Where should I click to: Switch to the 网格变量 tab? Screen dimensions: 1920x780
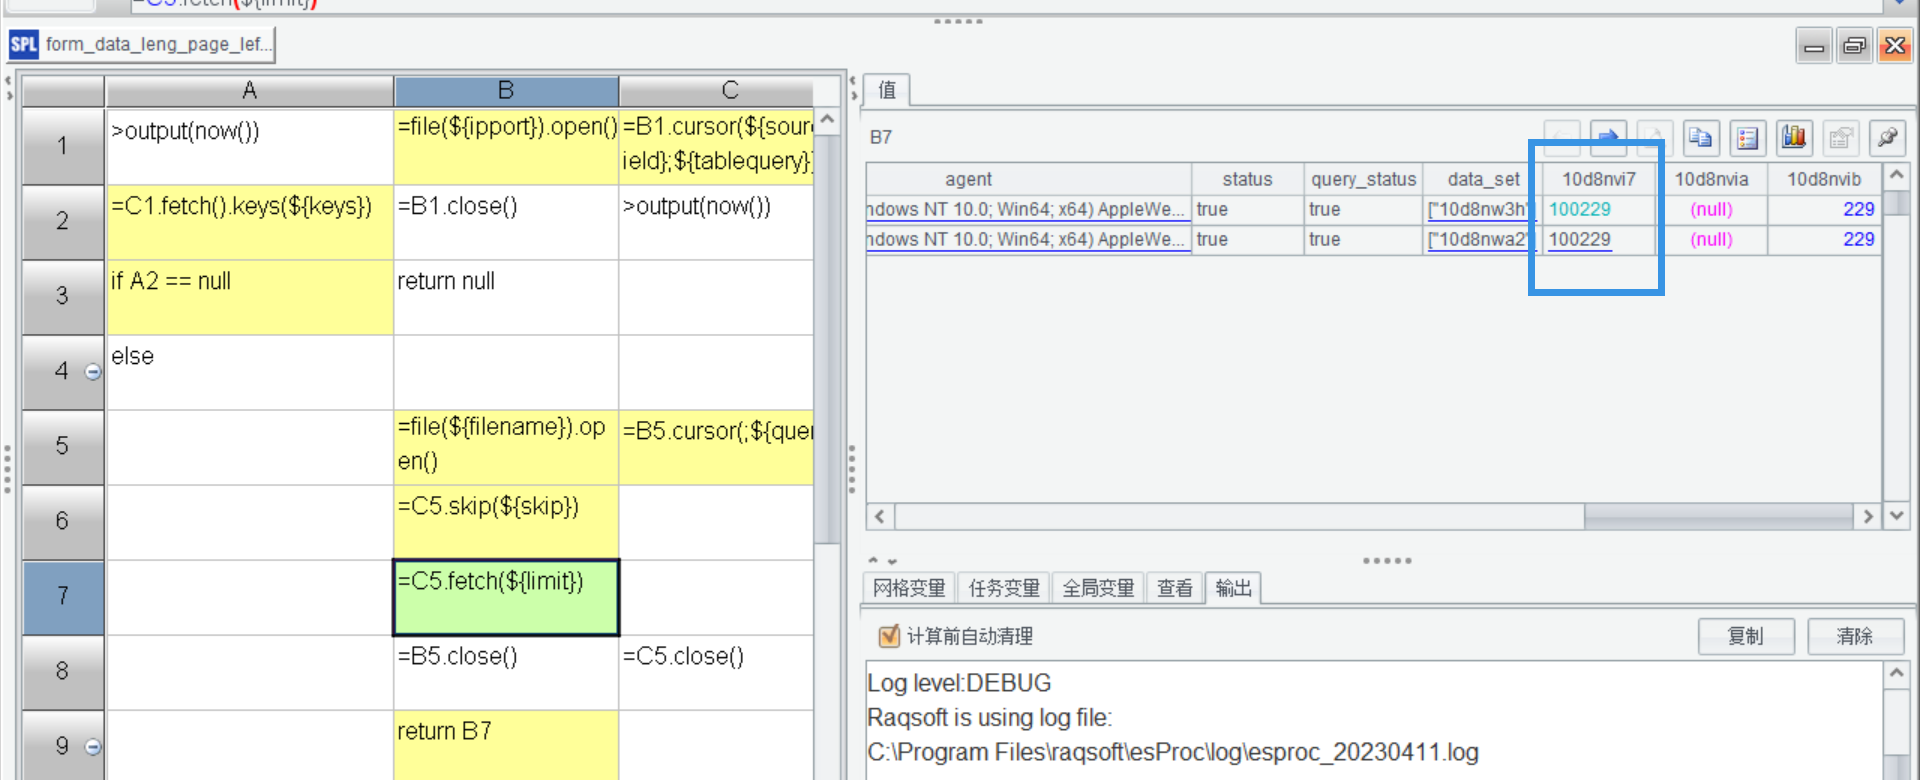909,588
